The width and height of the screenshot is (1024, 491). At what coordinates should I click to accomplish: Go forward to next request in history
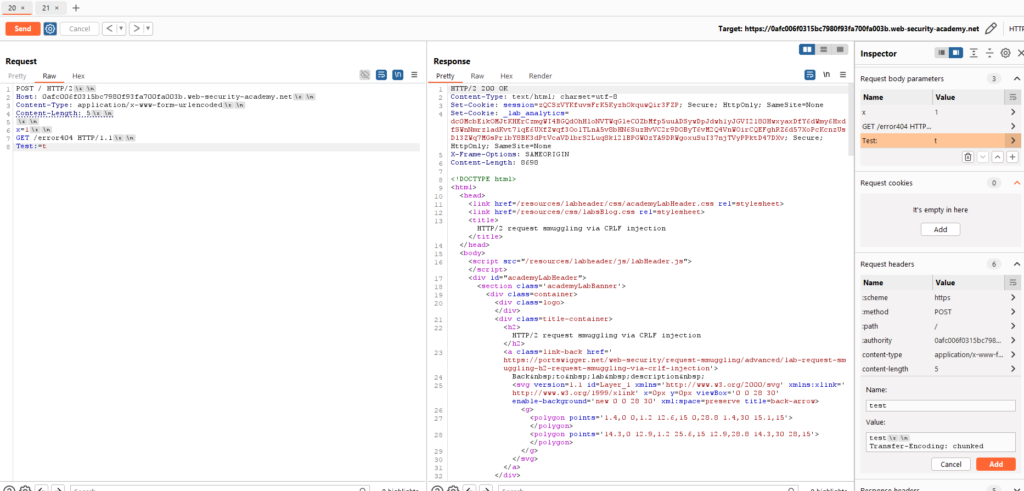[x=136, y=29]
